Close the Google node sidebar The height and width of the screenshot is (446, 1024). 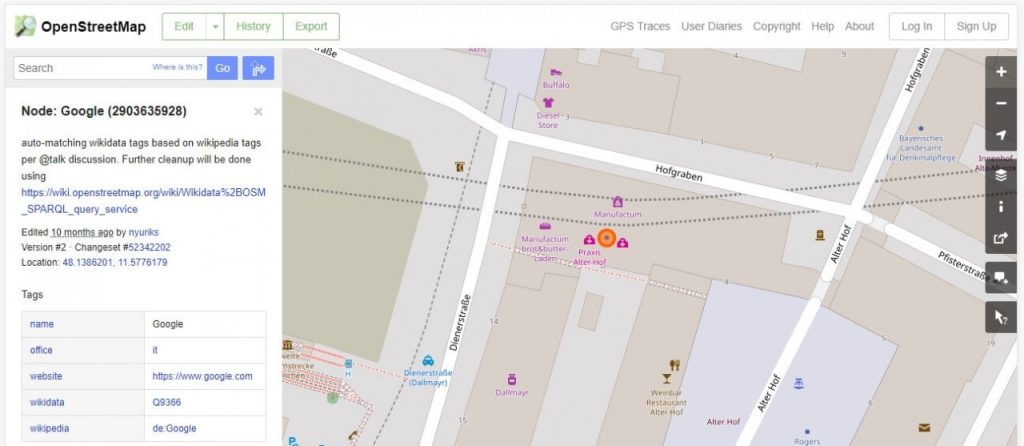point(258,112)
